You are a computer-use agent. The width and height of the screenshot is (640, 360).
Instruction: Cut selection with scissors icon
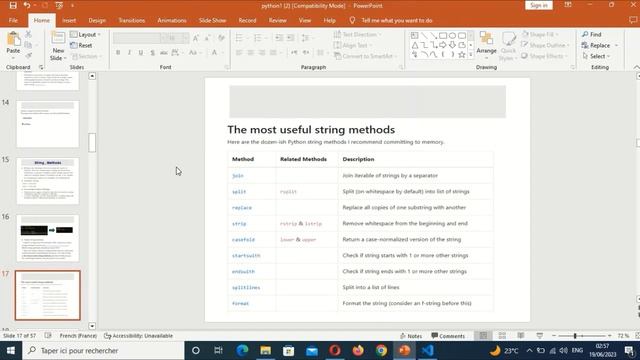(x=28, y=34)
